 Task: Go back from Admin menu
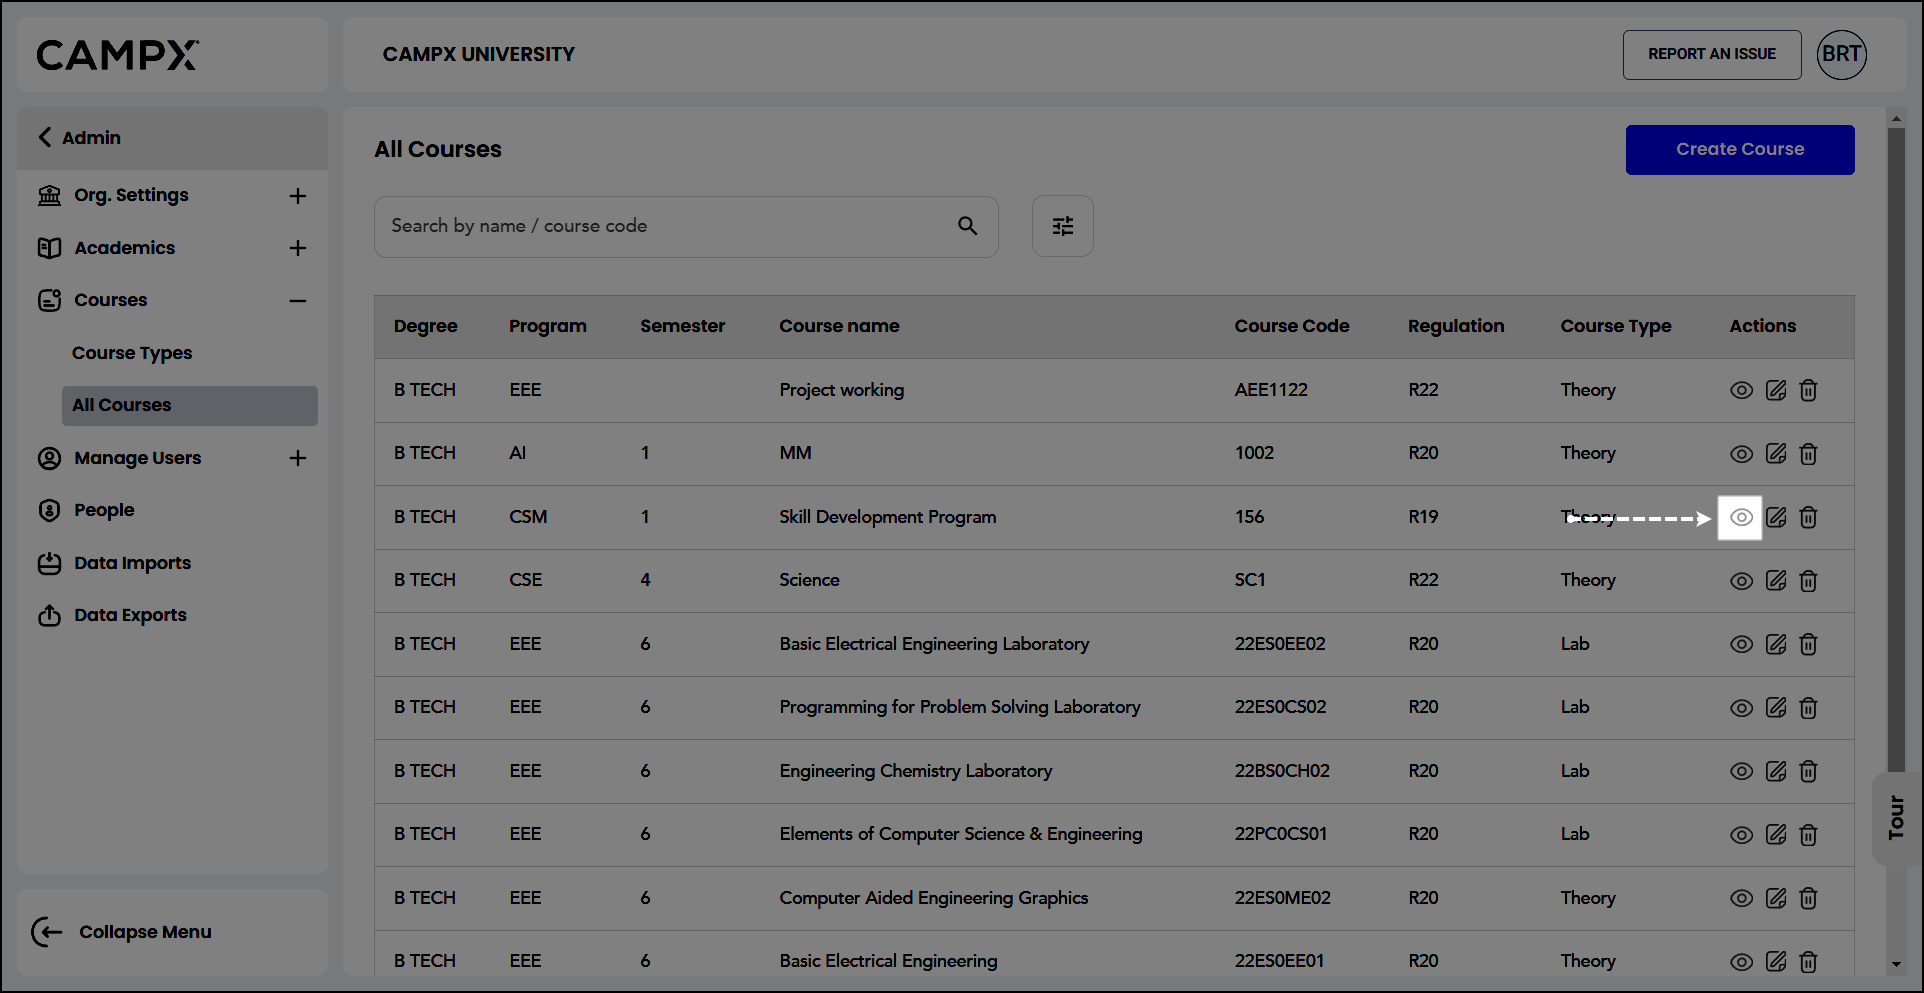tap(44, 137)
